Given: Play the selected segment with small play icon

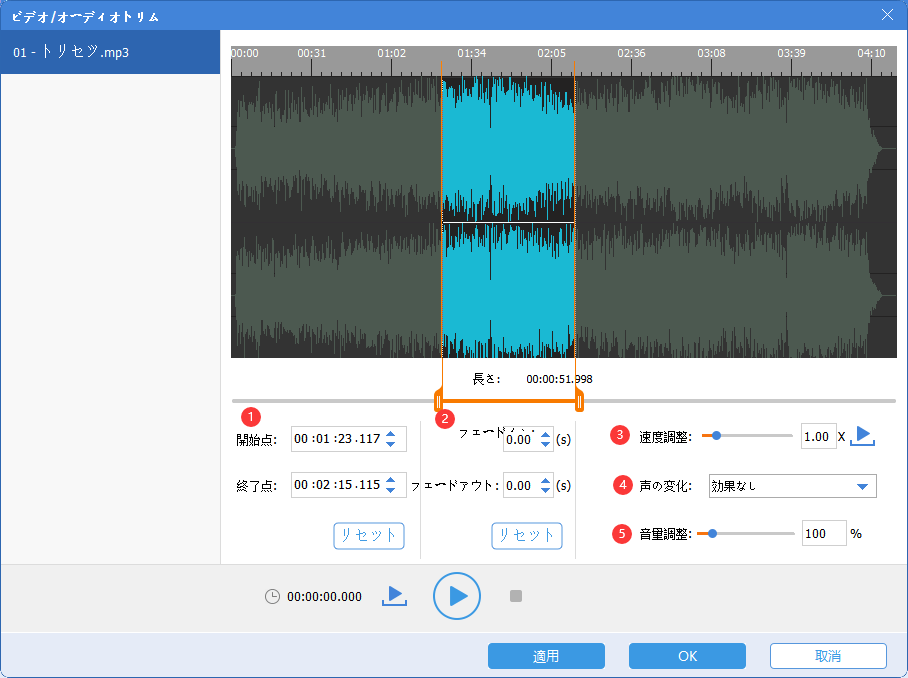Looking at the screenshot, I should point(394,596).
